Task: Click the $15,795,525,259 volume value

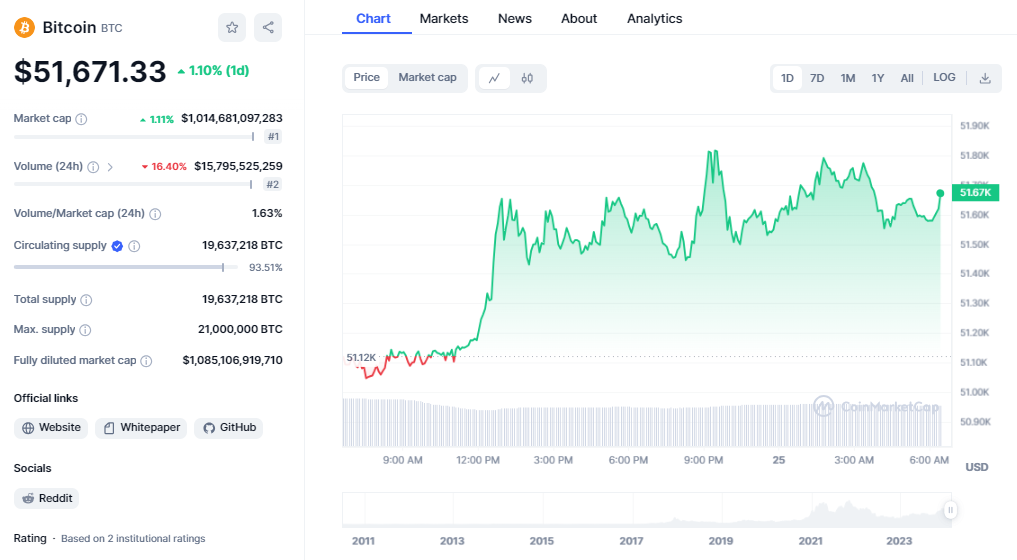Action: (x=238, y=166)
